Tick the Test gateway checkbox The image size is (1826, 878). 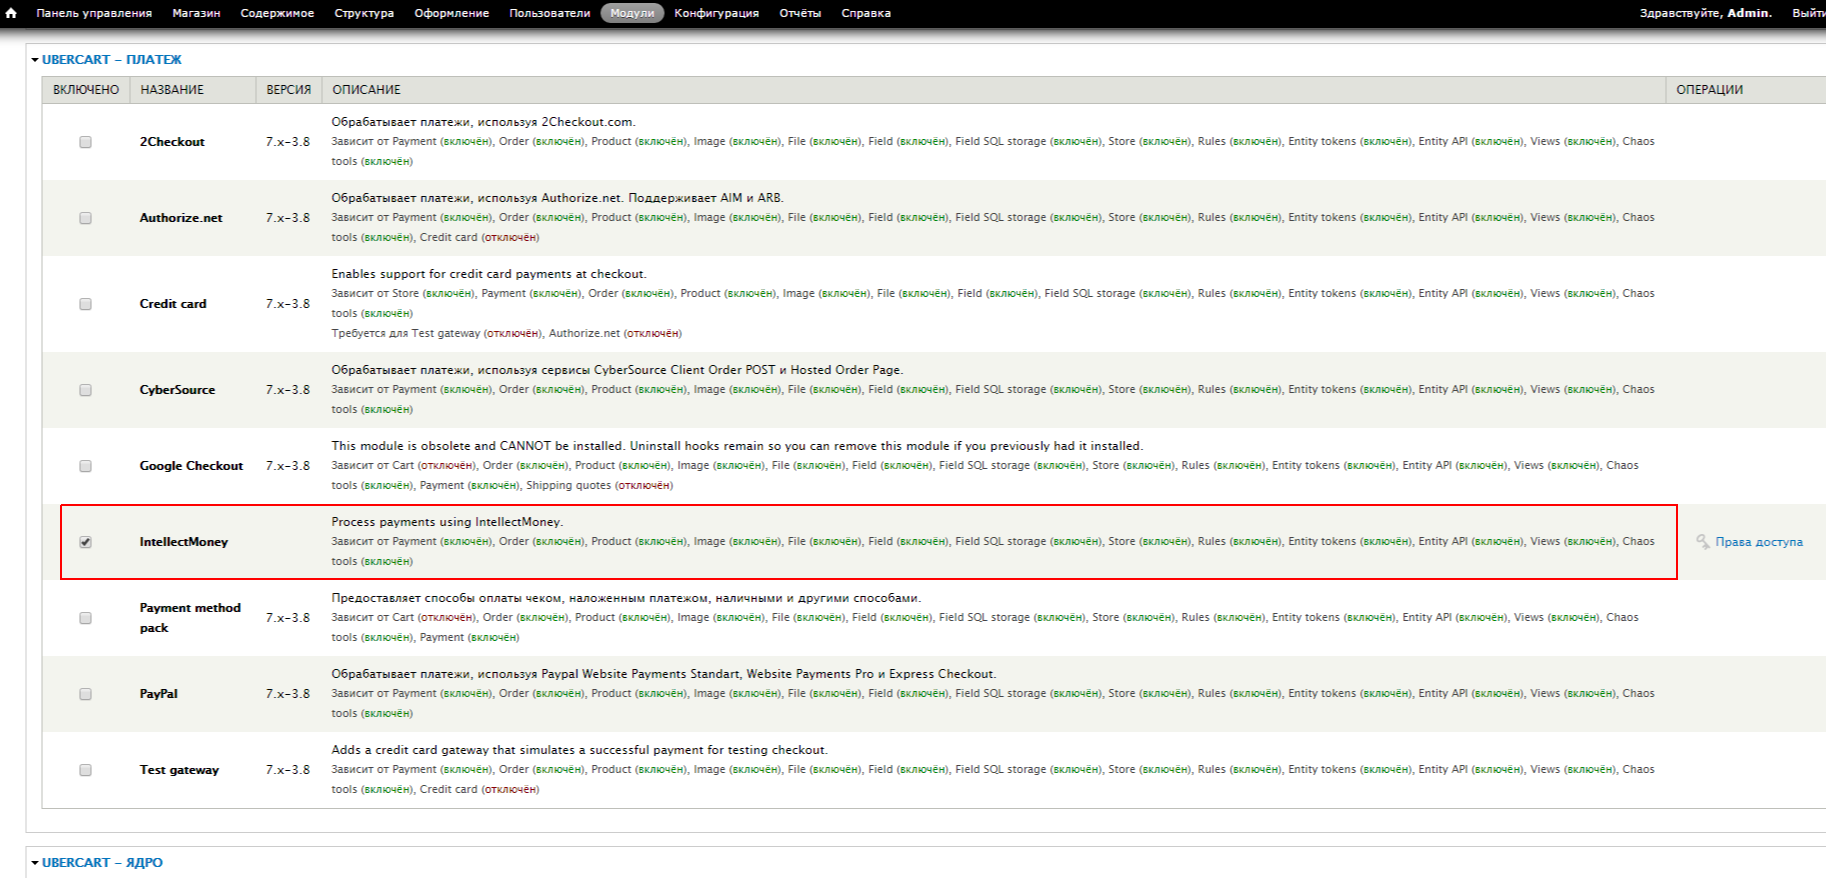[x=85, y=770]
